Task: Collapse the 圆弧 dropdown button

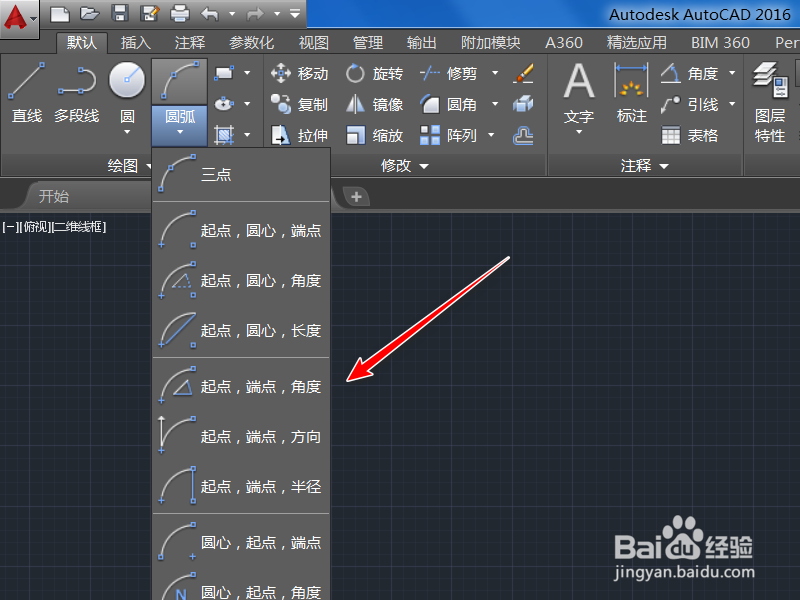Action: click(180, 125)
